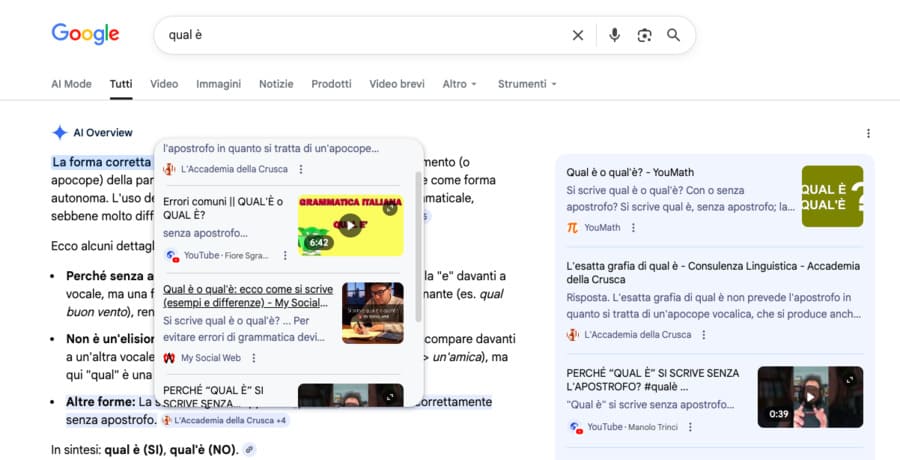Screen dimensions: 900x460
Task: Play the Errori comuni video thumbnail
Action: coord(351,225)
